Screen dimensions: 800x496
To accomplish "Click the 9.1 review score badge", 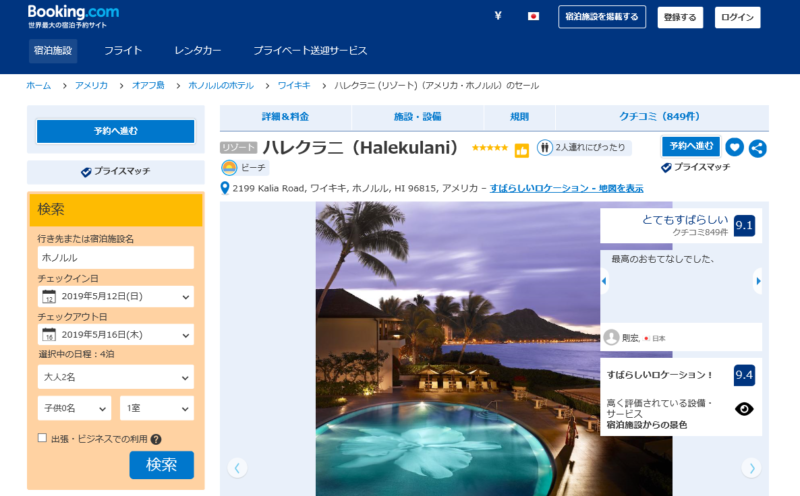I will click(744, 226).
